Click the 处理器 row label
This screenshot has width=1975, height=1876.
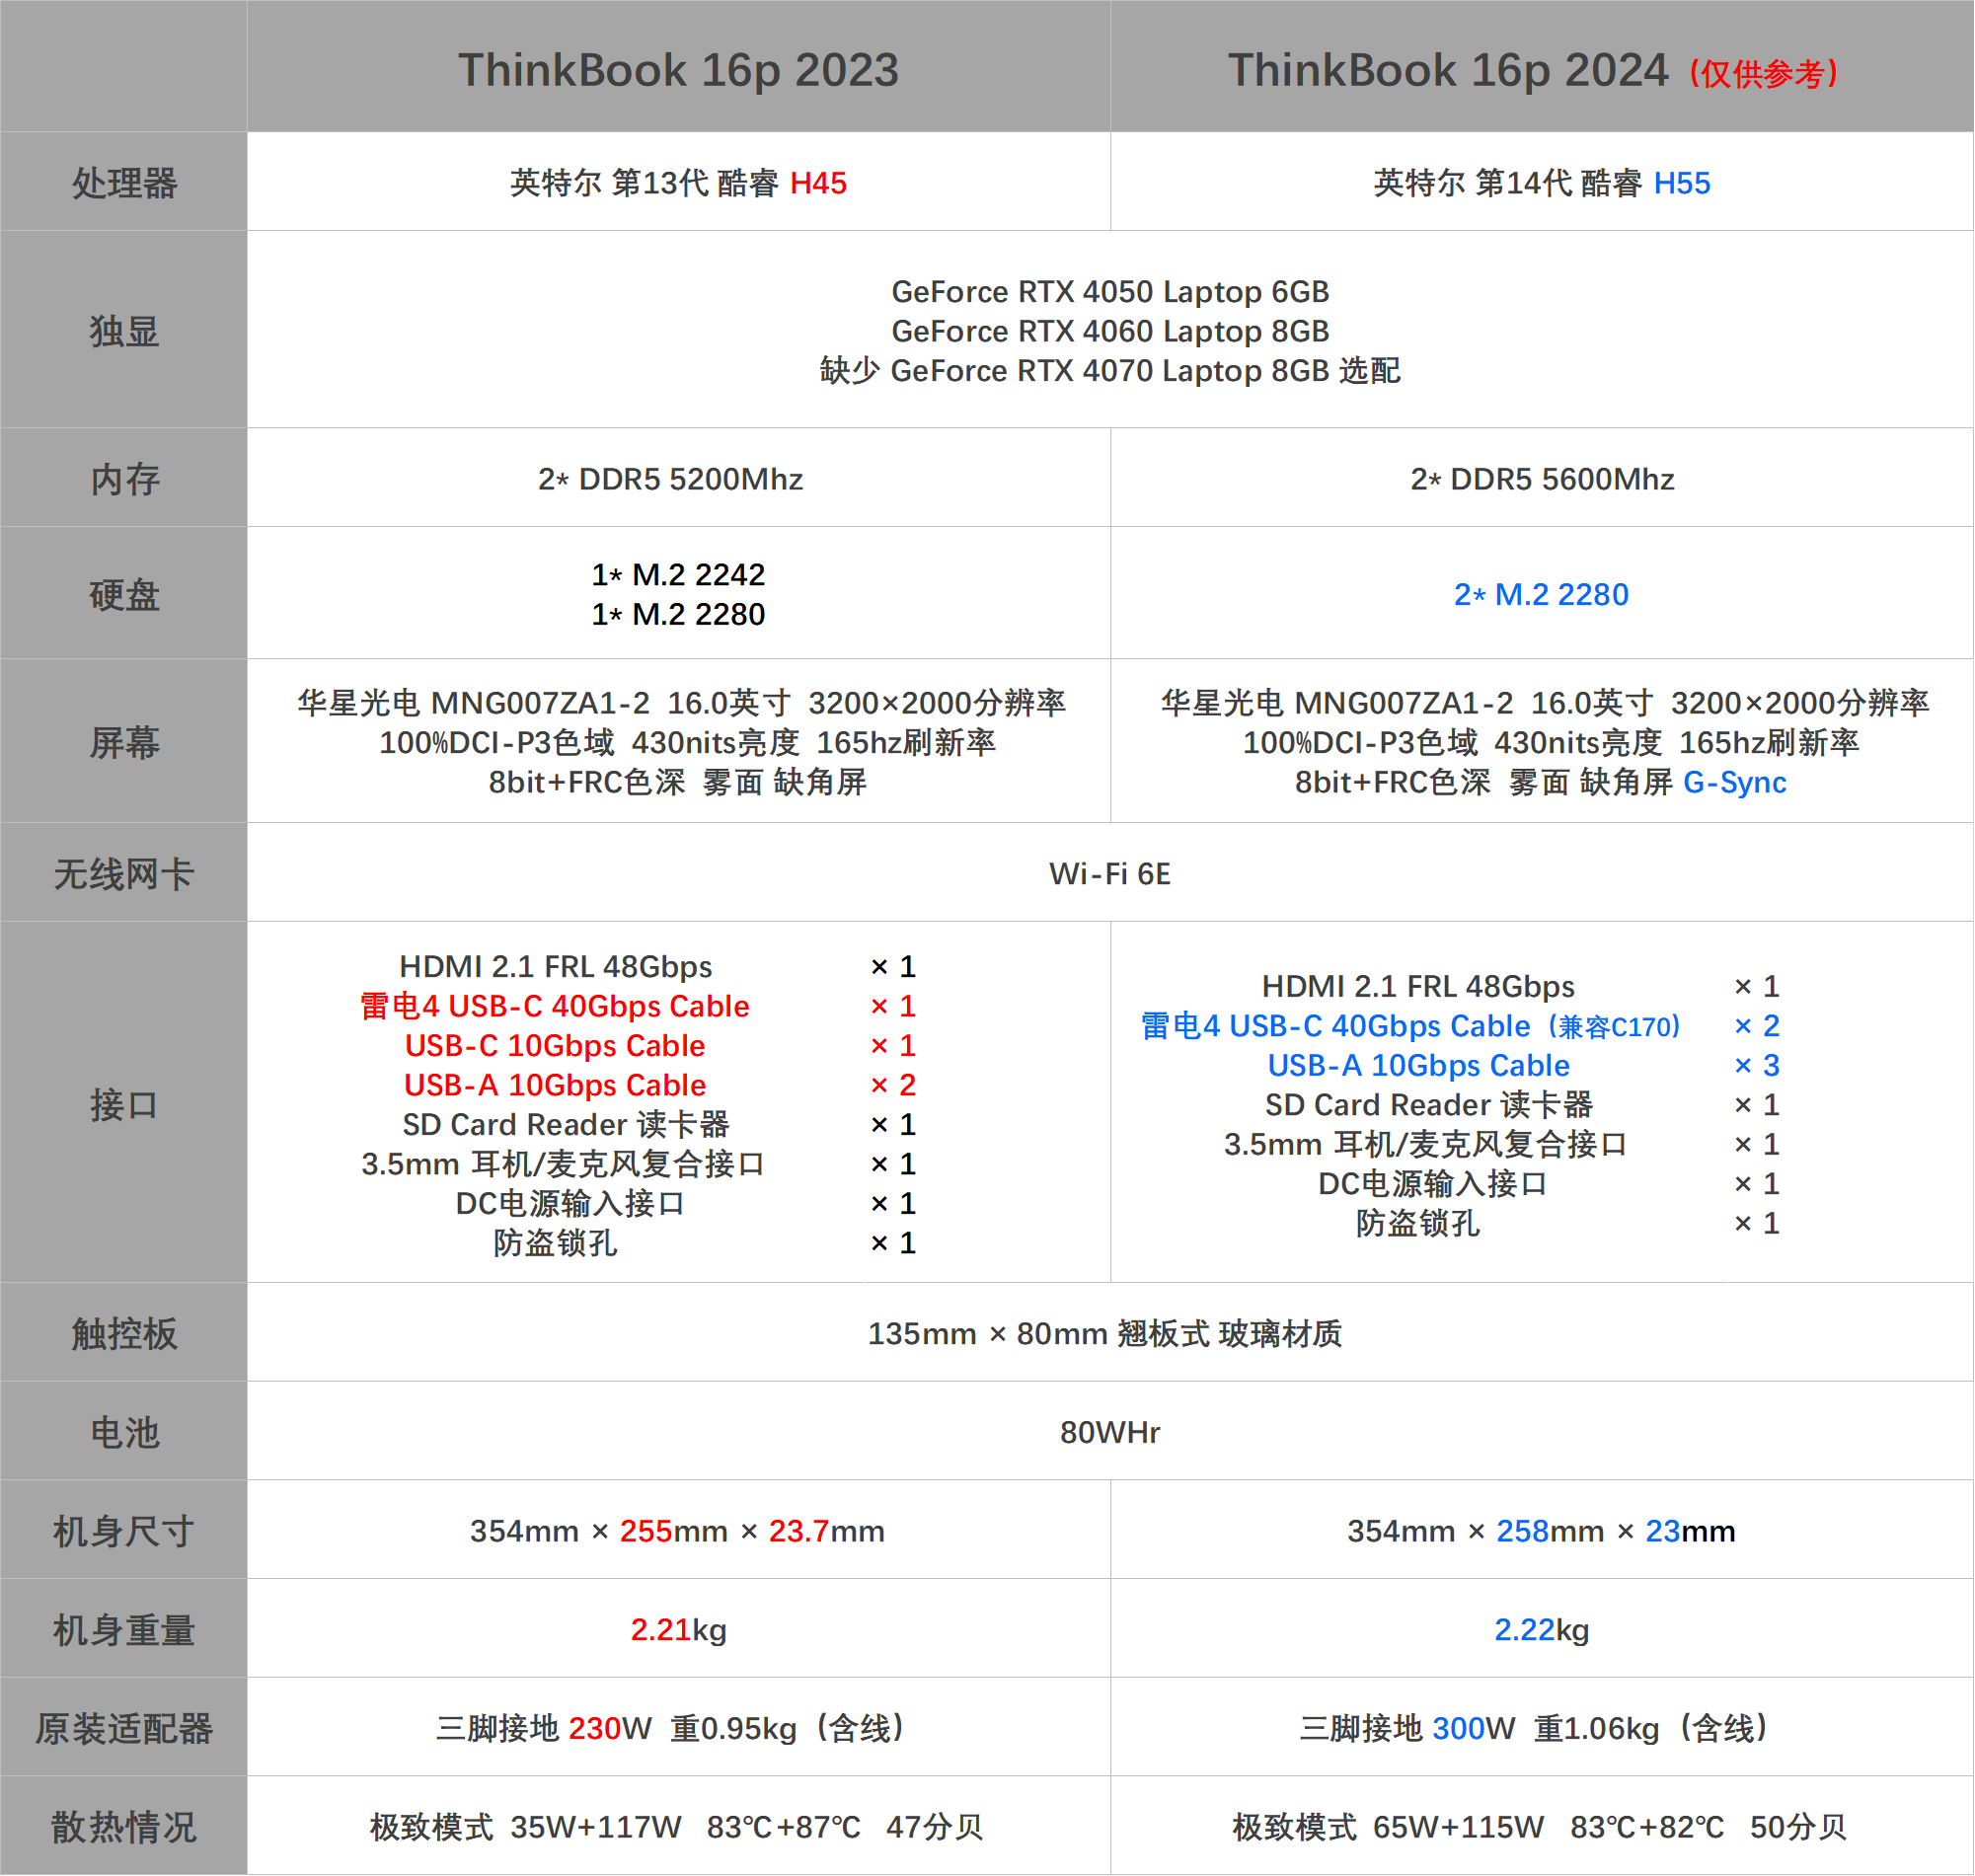[x=122, y=182]
